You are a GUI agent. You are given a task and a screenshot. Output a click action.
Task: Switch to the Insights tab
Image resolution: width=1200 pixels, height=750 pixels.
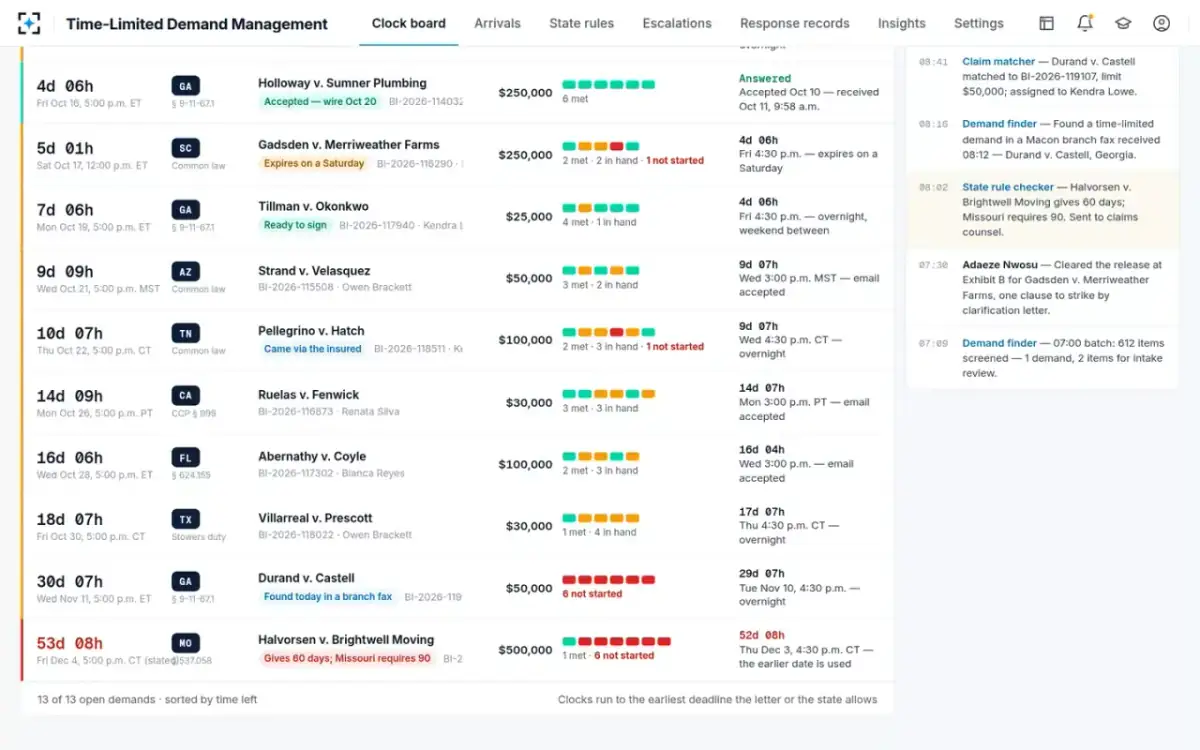pyautogui.click(x=902, y=23)
